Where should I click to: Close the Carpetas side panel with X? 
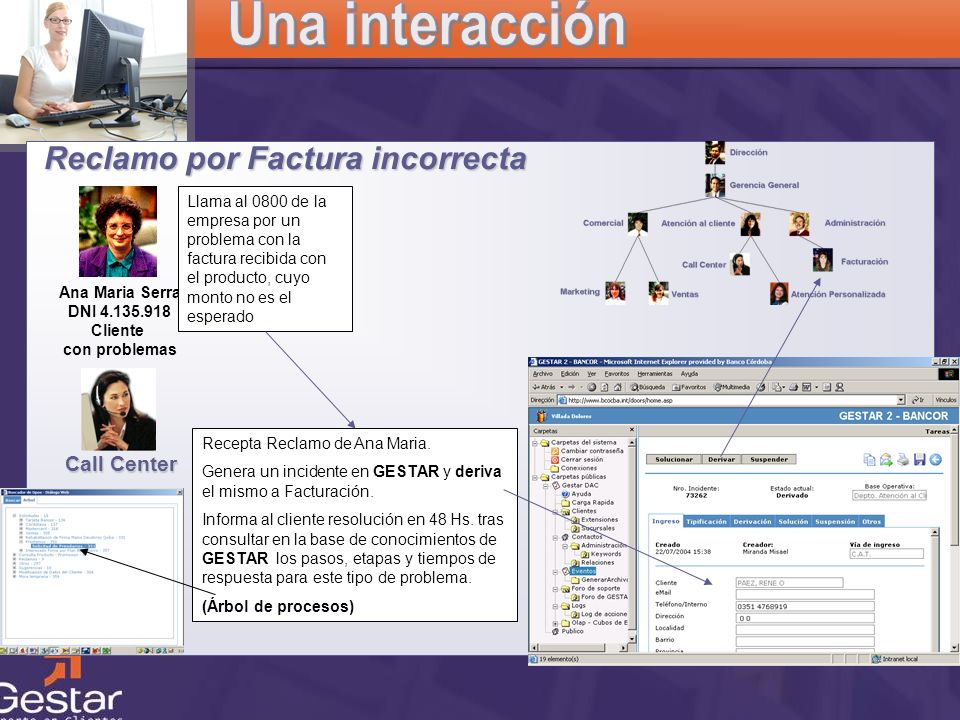point(632,429)
